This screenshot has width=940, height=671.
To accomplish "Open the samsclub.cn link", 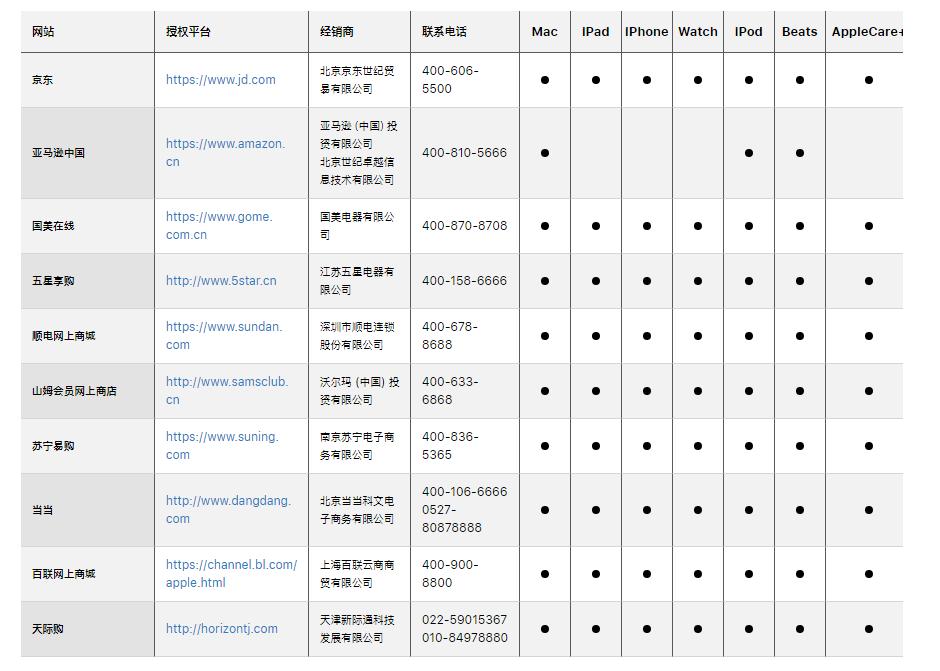I will pos(227,390).
